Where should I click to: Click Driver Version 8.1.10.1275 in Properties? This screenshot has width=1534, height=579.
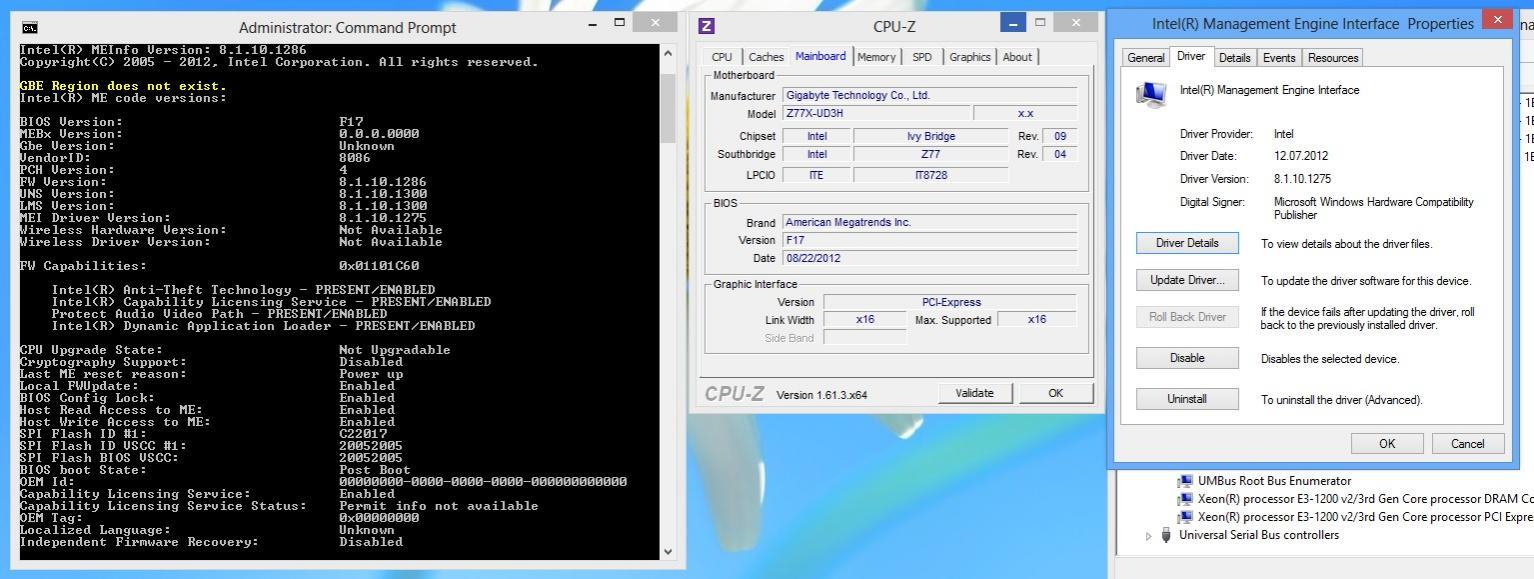click(x=1302, y=179)
